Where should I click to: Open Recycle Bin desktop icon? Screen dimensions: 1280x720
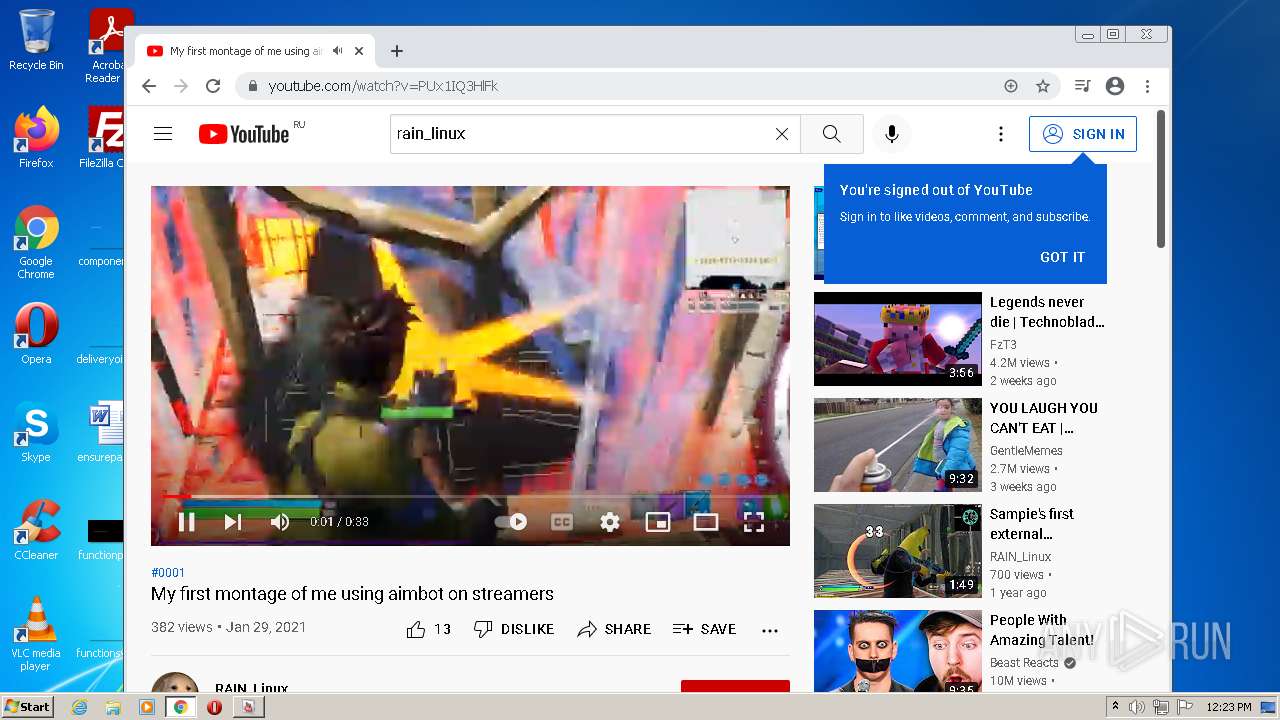point(36,40)
